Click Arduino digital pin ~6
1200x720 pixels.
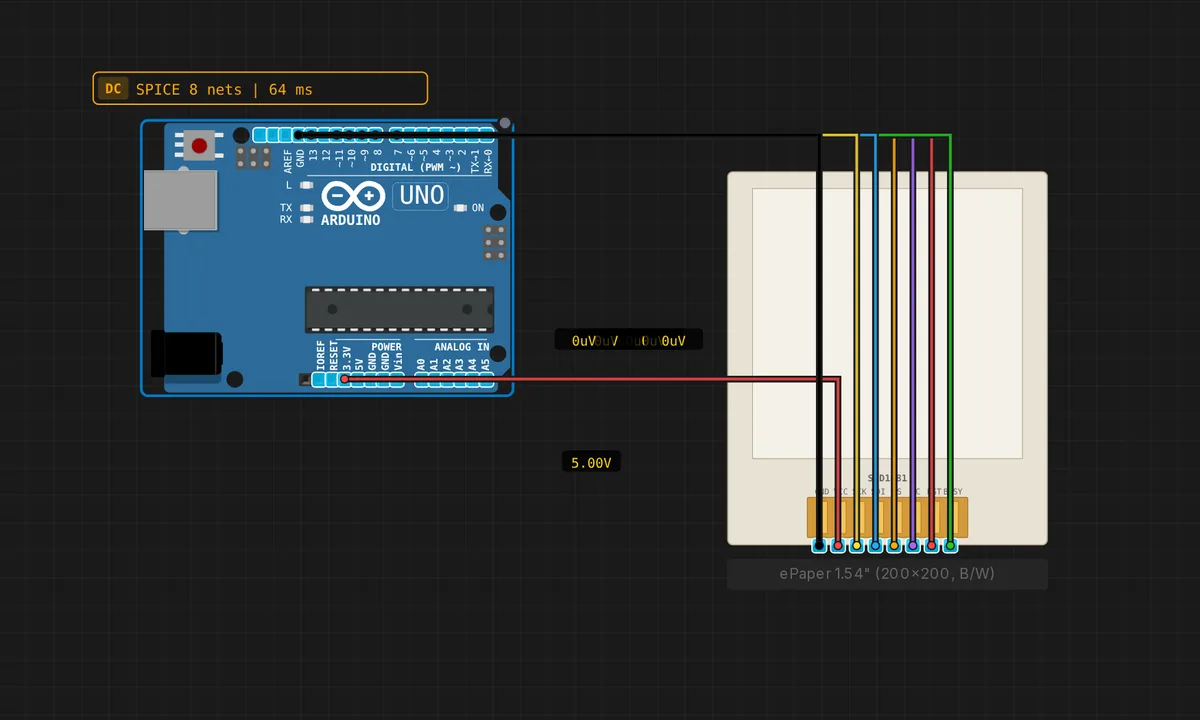pos(409,135)
